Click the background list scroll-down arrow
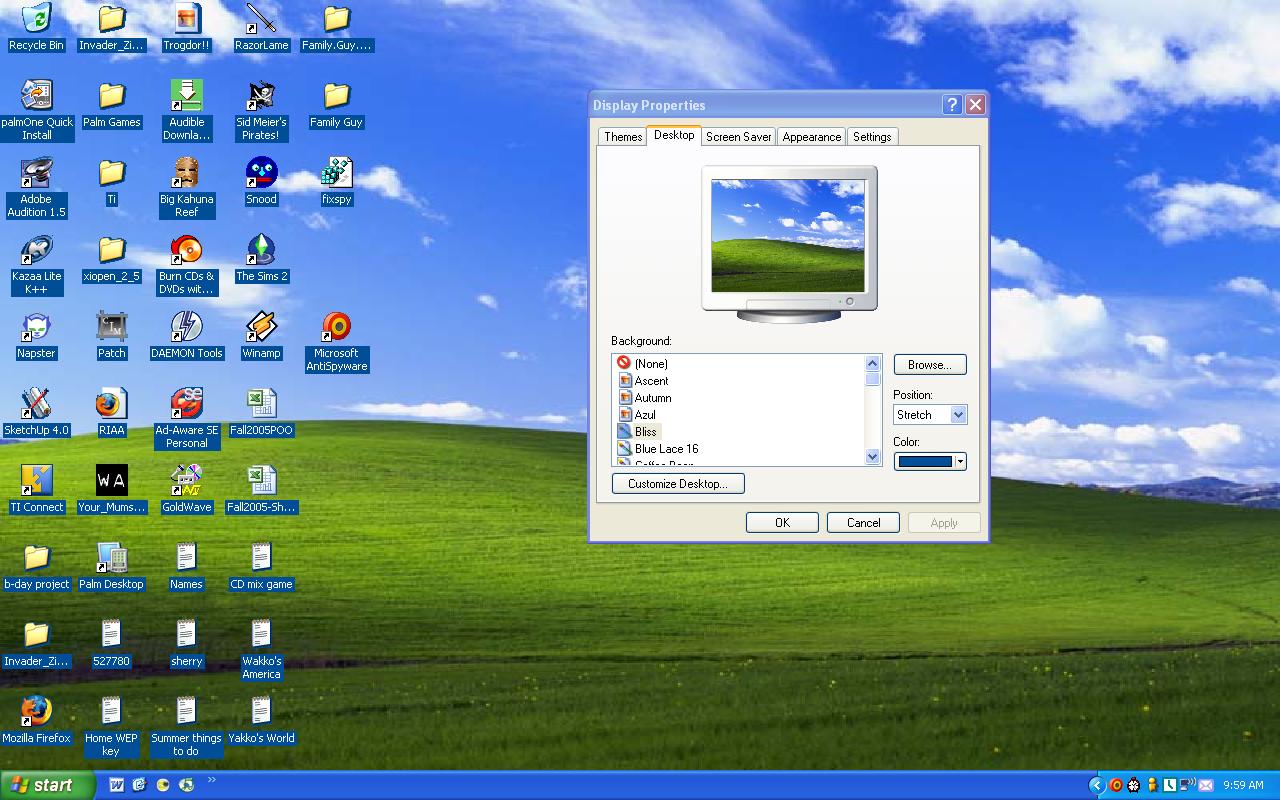1280x800 pixels. click(x=872, y=457)
